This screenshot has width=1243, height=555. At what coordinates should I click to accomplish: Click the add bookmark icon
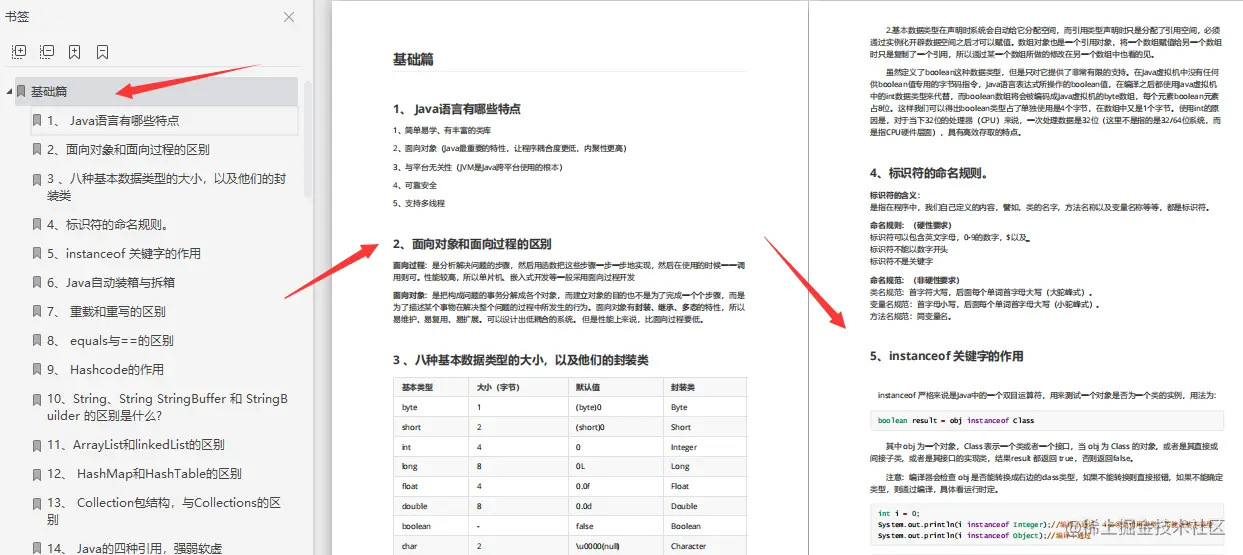pyautogui.click(x=75, y=52)
